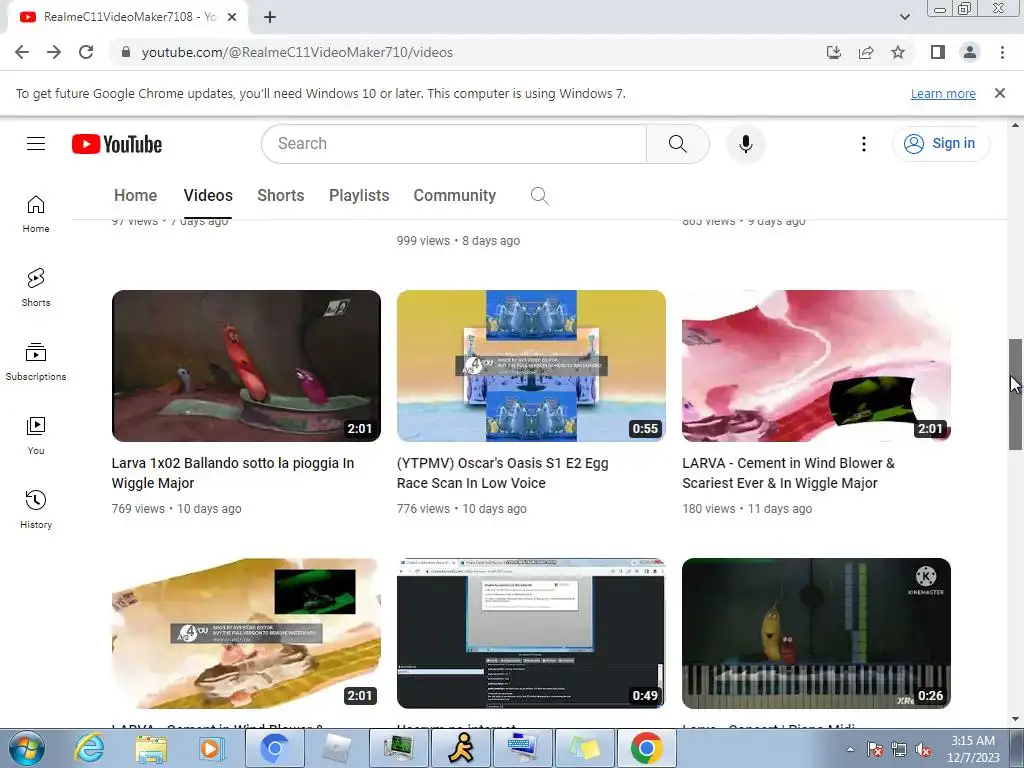The height and width of the screenshot is (768, 1024).
Task: Open YouTube settings three-dot menu
Action: tap(863, 144)
